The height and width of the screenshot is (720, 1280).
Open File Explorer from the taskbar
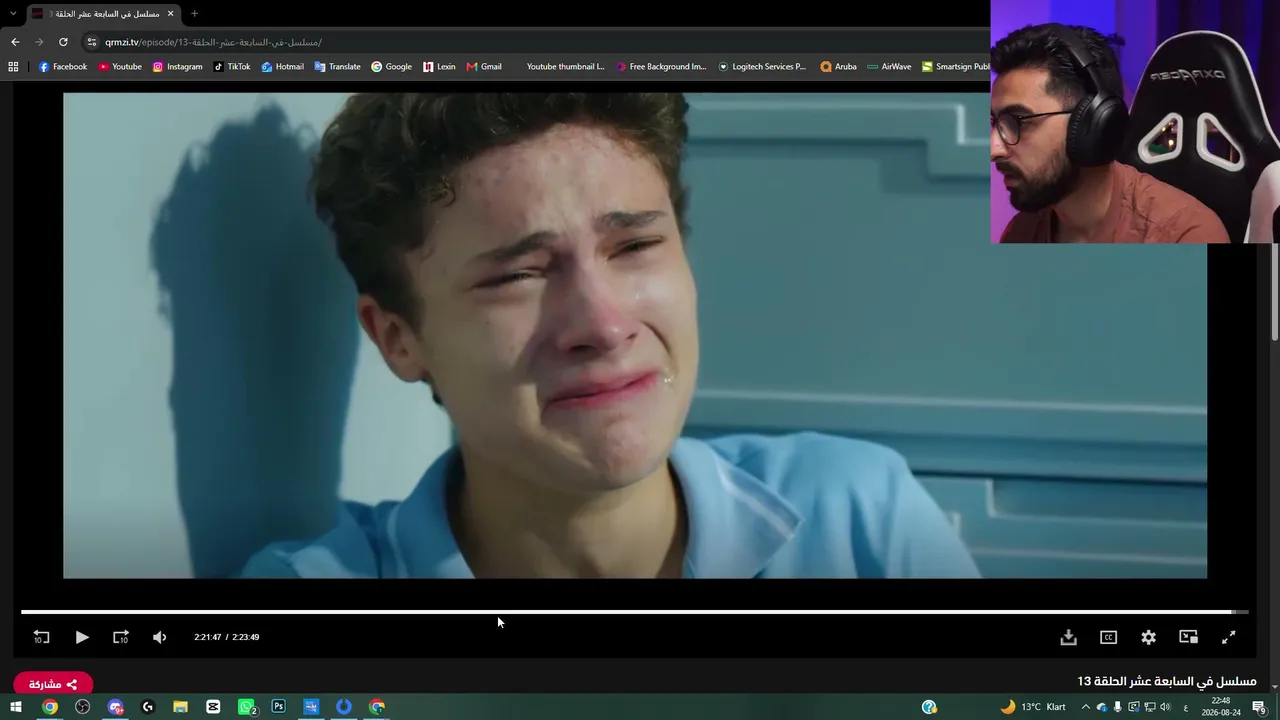pyautogui.click(x=180, y=707)
